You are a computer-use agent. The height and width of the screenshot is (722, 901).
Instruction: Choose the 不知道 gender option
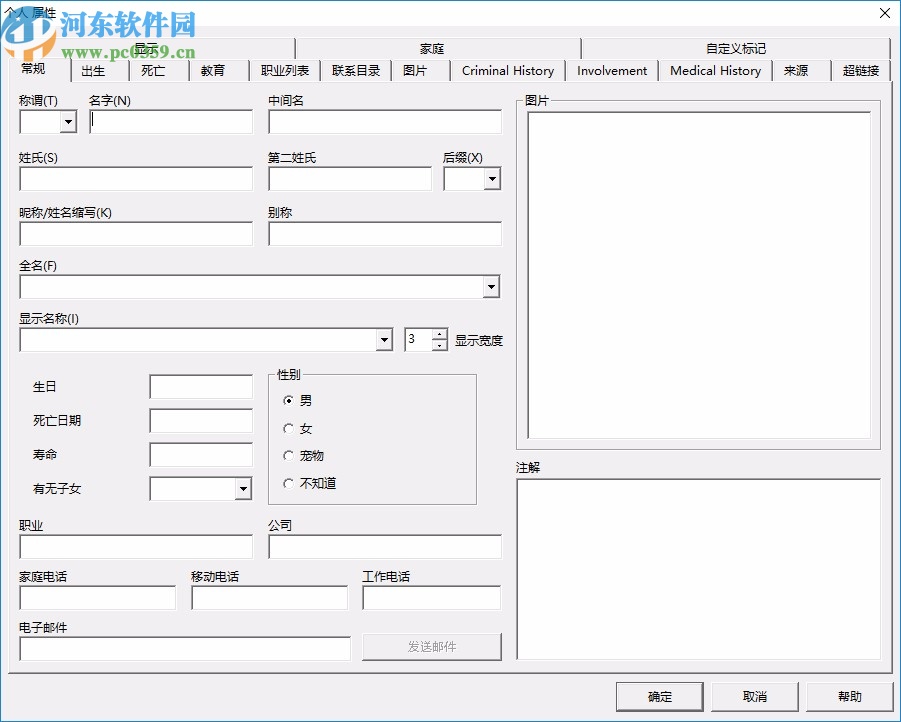point(291,482)
